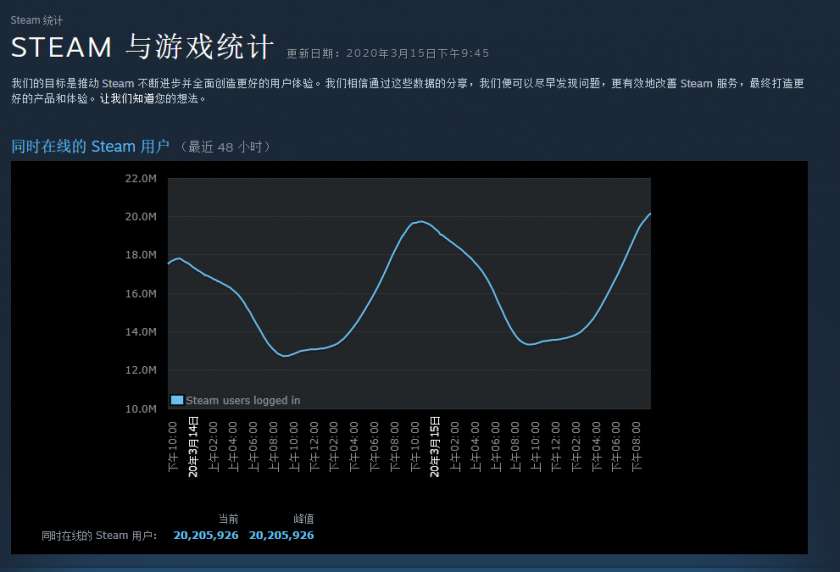Click the 22.0M y-axis label
Viewport: 840px width, 572px height.
coord(141,178)
